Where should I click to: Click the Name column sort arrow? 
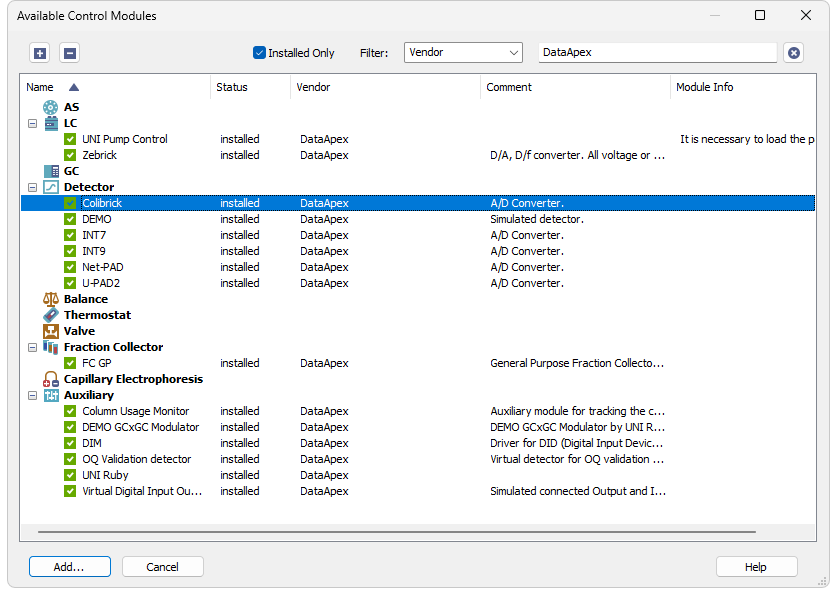pyautogui.click(x=74, y=87)
